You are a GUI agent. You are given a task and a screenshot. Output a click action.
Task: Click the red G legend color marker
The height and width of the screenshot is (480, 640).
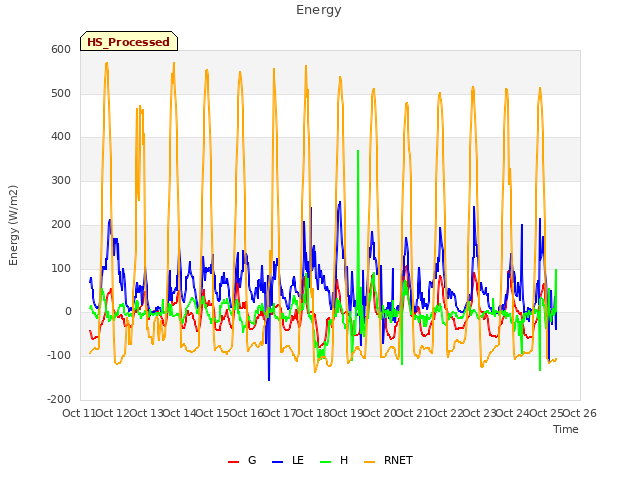(233, 462)
